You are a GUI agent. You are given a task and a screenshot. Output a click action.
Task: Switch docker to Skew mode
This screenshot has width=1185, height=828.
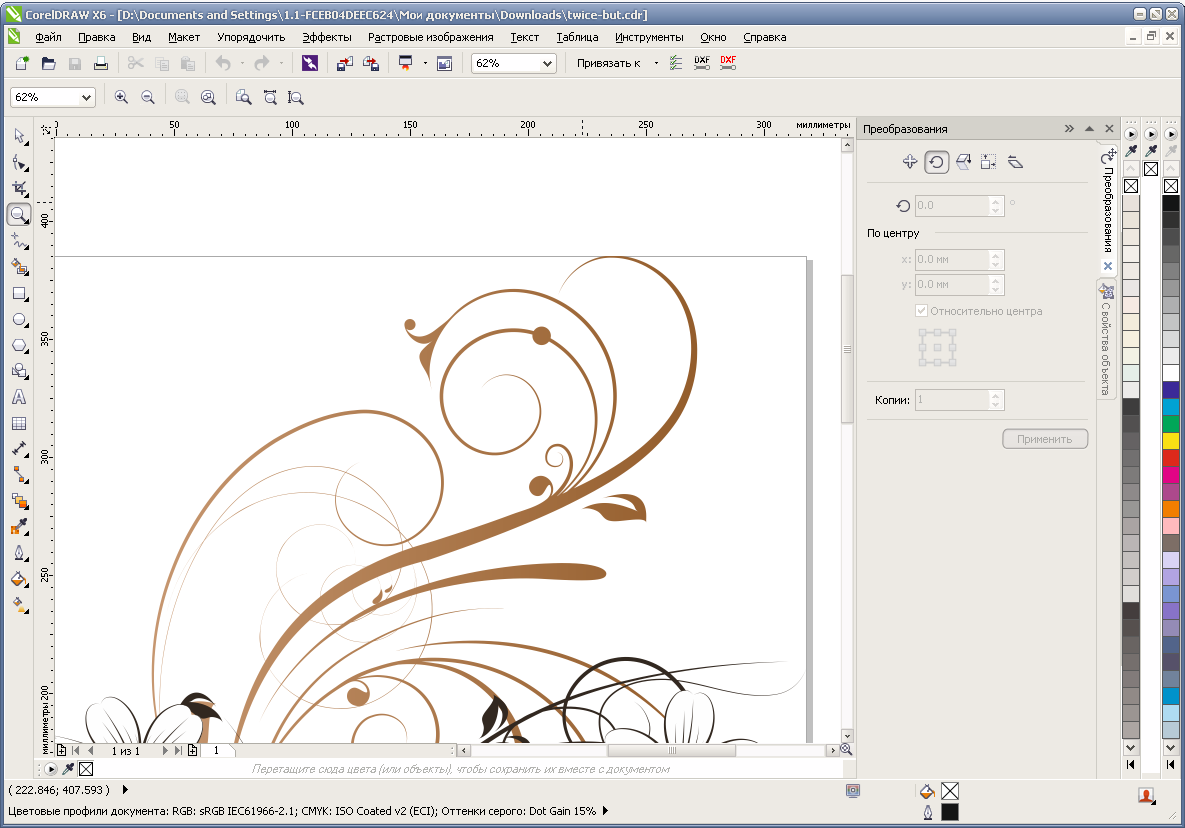[x=1015, y=162]
